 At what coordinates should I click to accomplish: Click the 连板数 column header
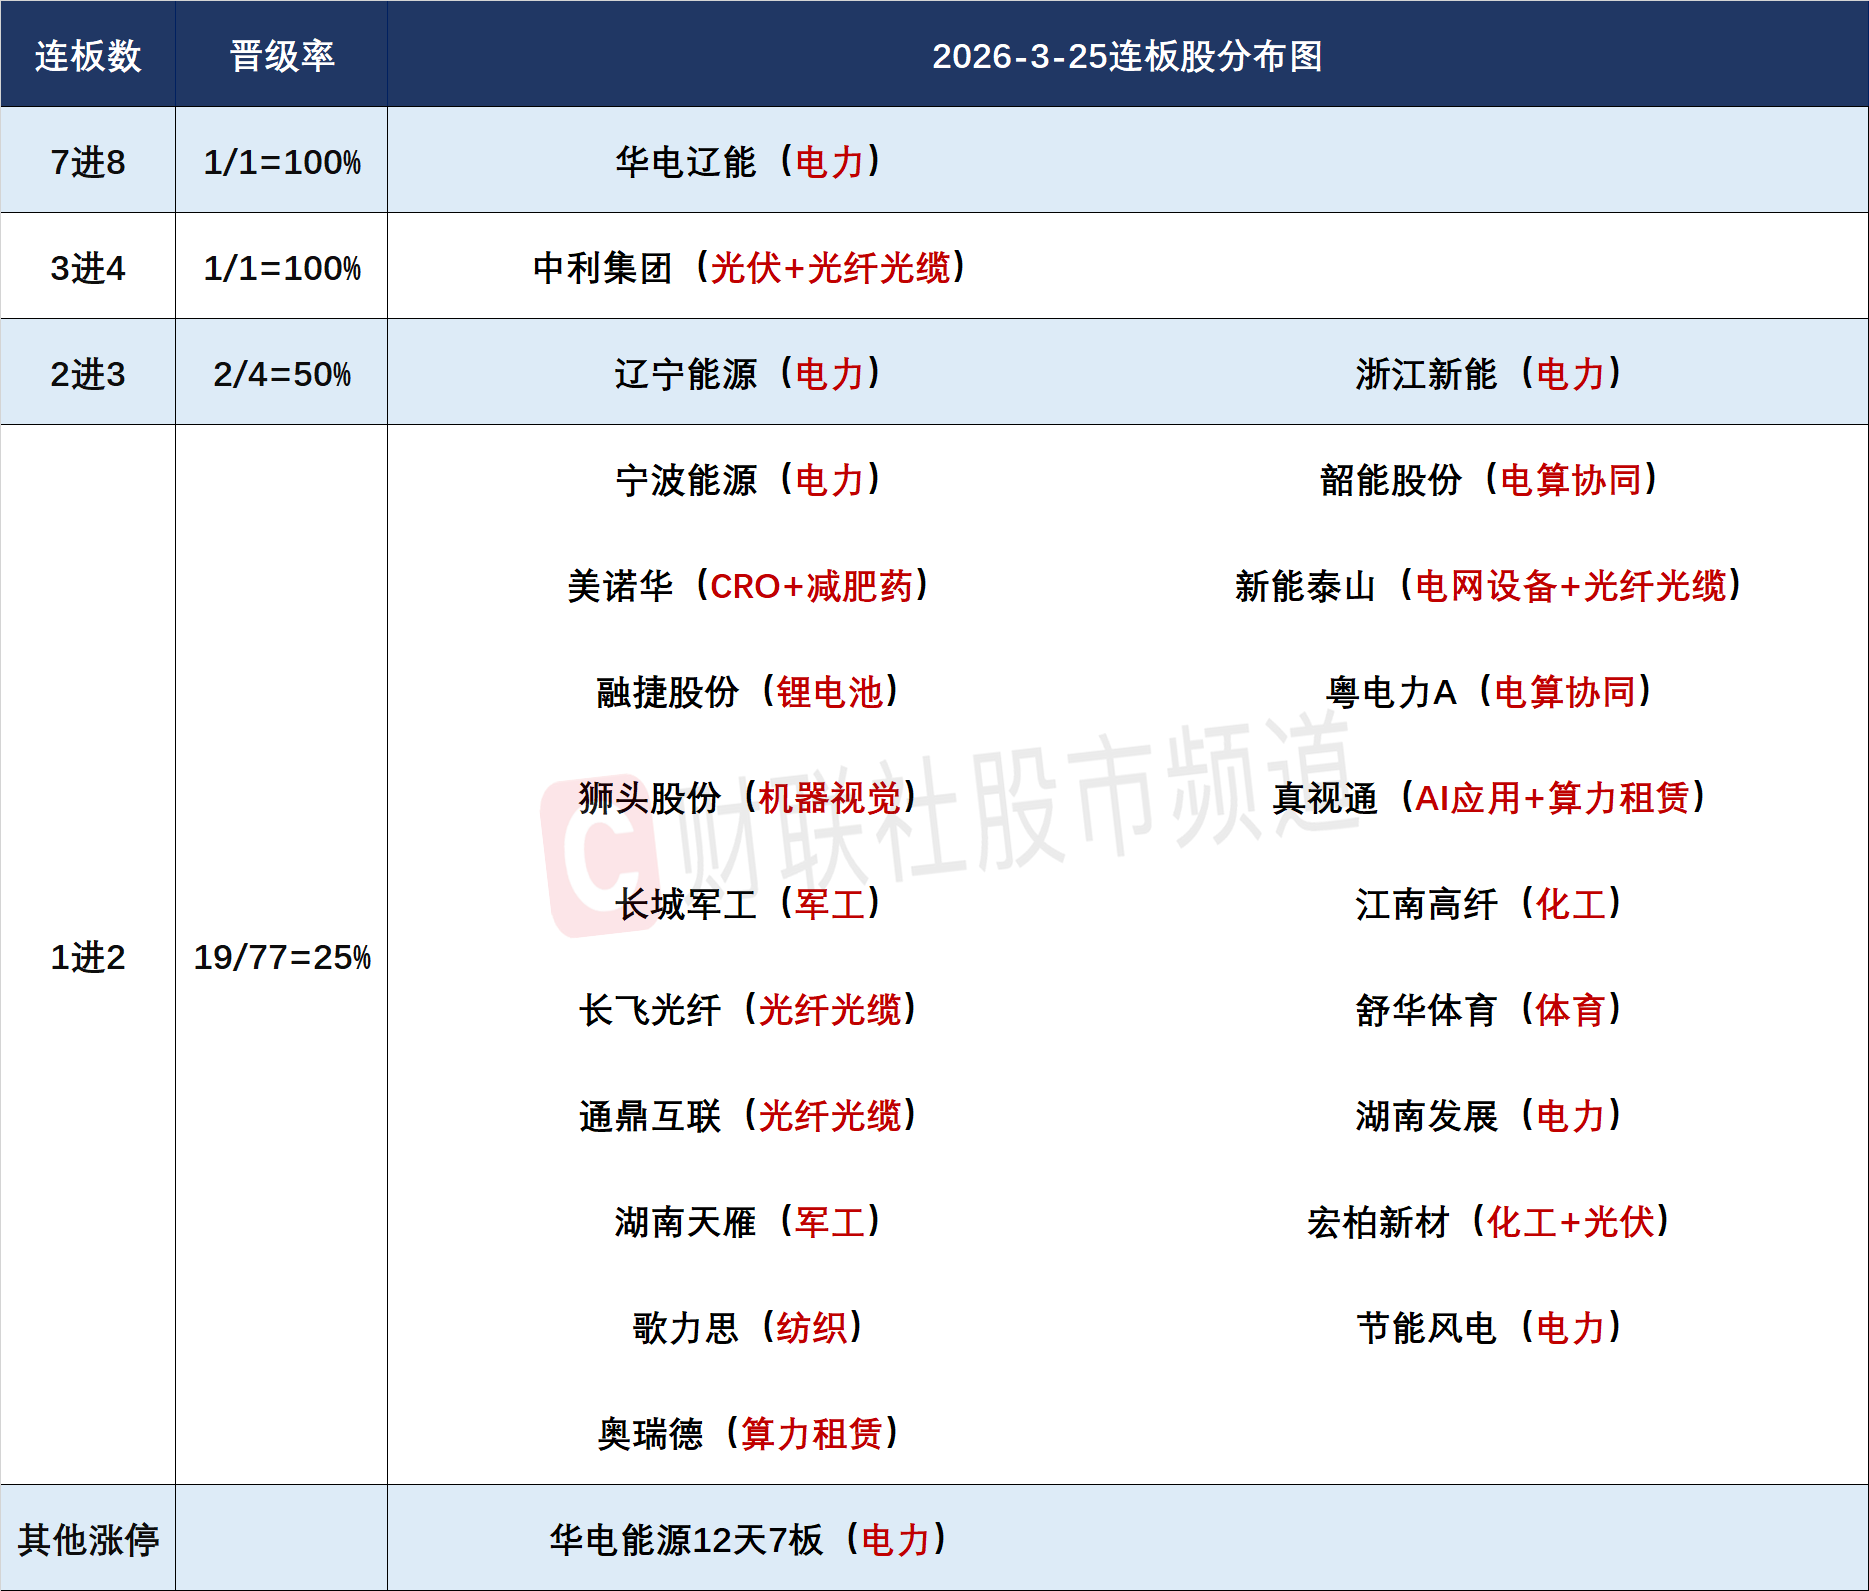tap(88, 56)
